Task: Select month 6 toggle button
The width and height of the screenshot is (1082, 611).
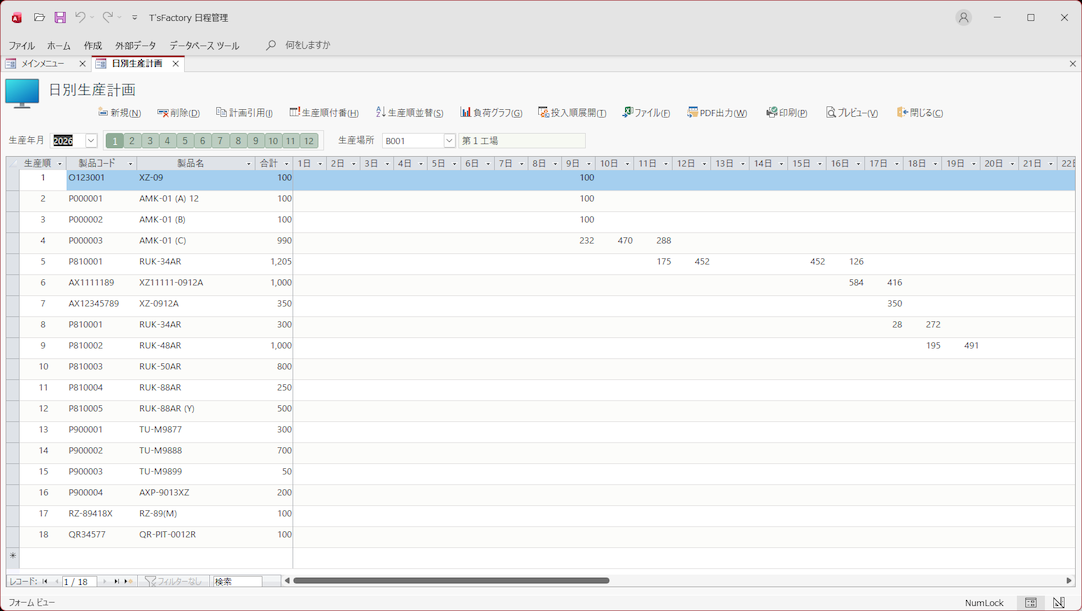Action: (202, 141)
